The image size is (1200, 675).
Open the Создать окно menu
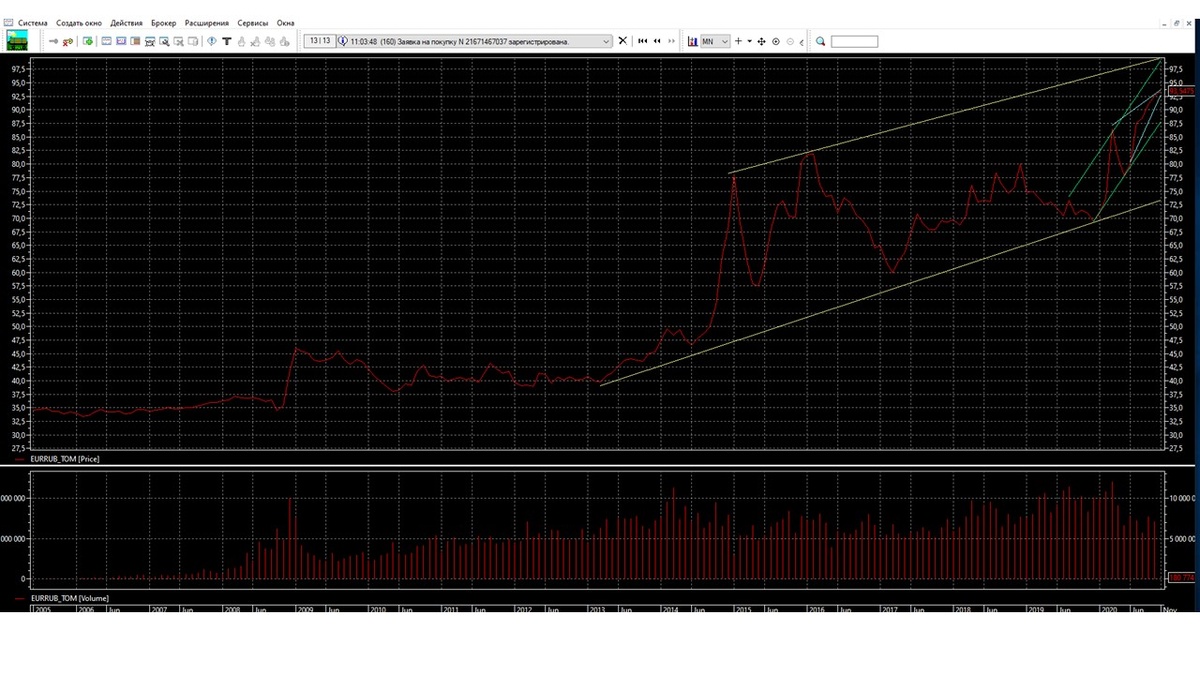(x=77, y=22)
